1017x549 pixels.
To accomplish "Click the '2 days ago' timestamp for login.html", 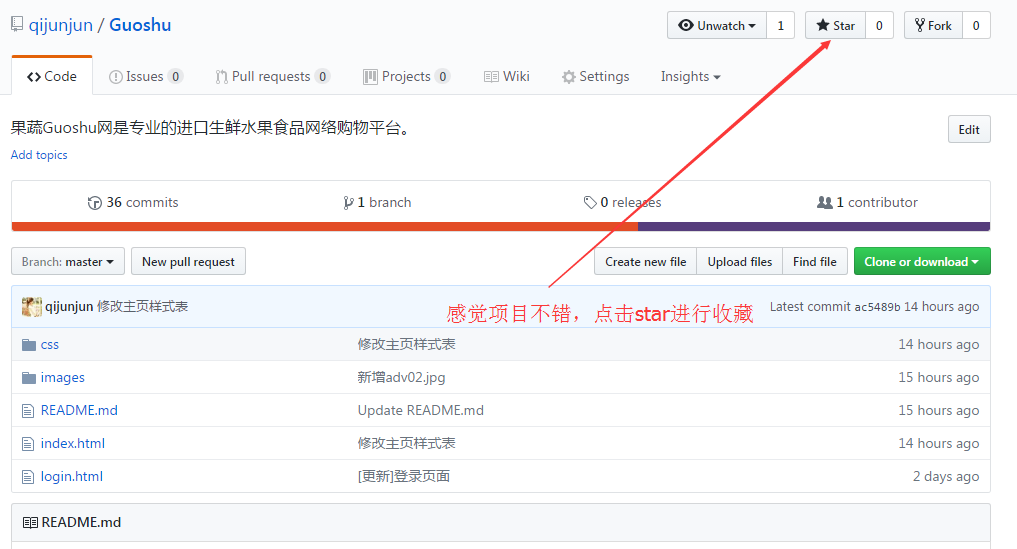I will tap(946, 476).
